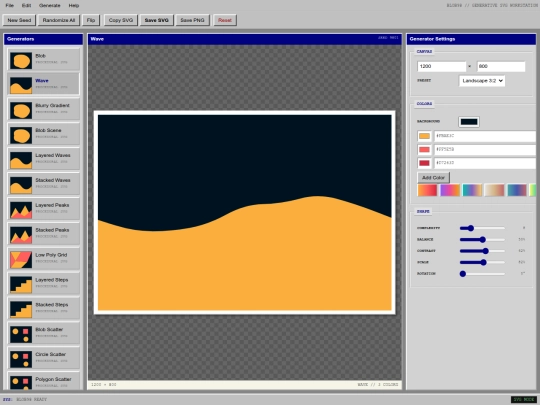The image size is (540, 405).
Task: Apply the purple-to-orange gradient palette
Action: 450,190
